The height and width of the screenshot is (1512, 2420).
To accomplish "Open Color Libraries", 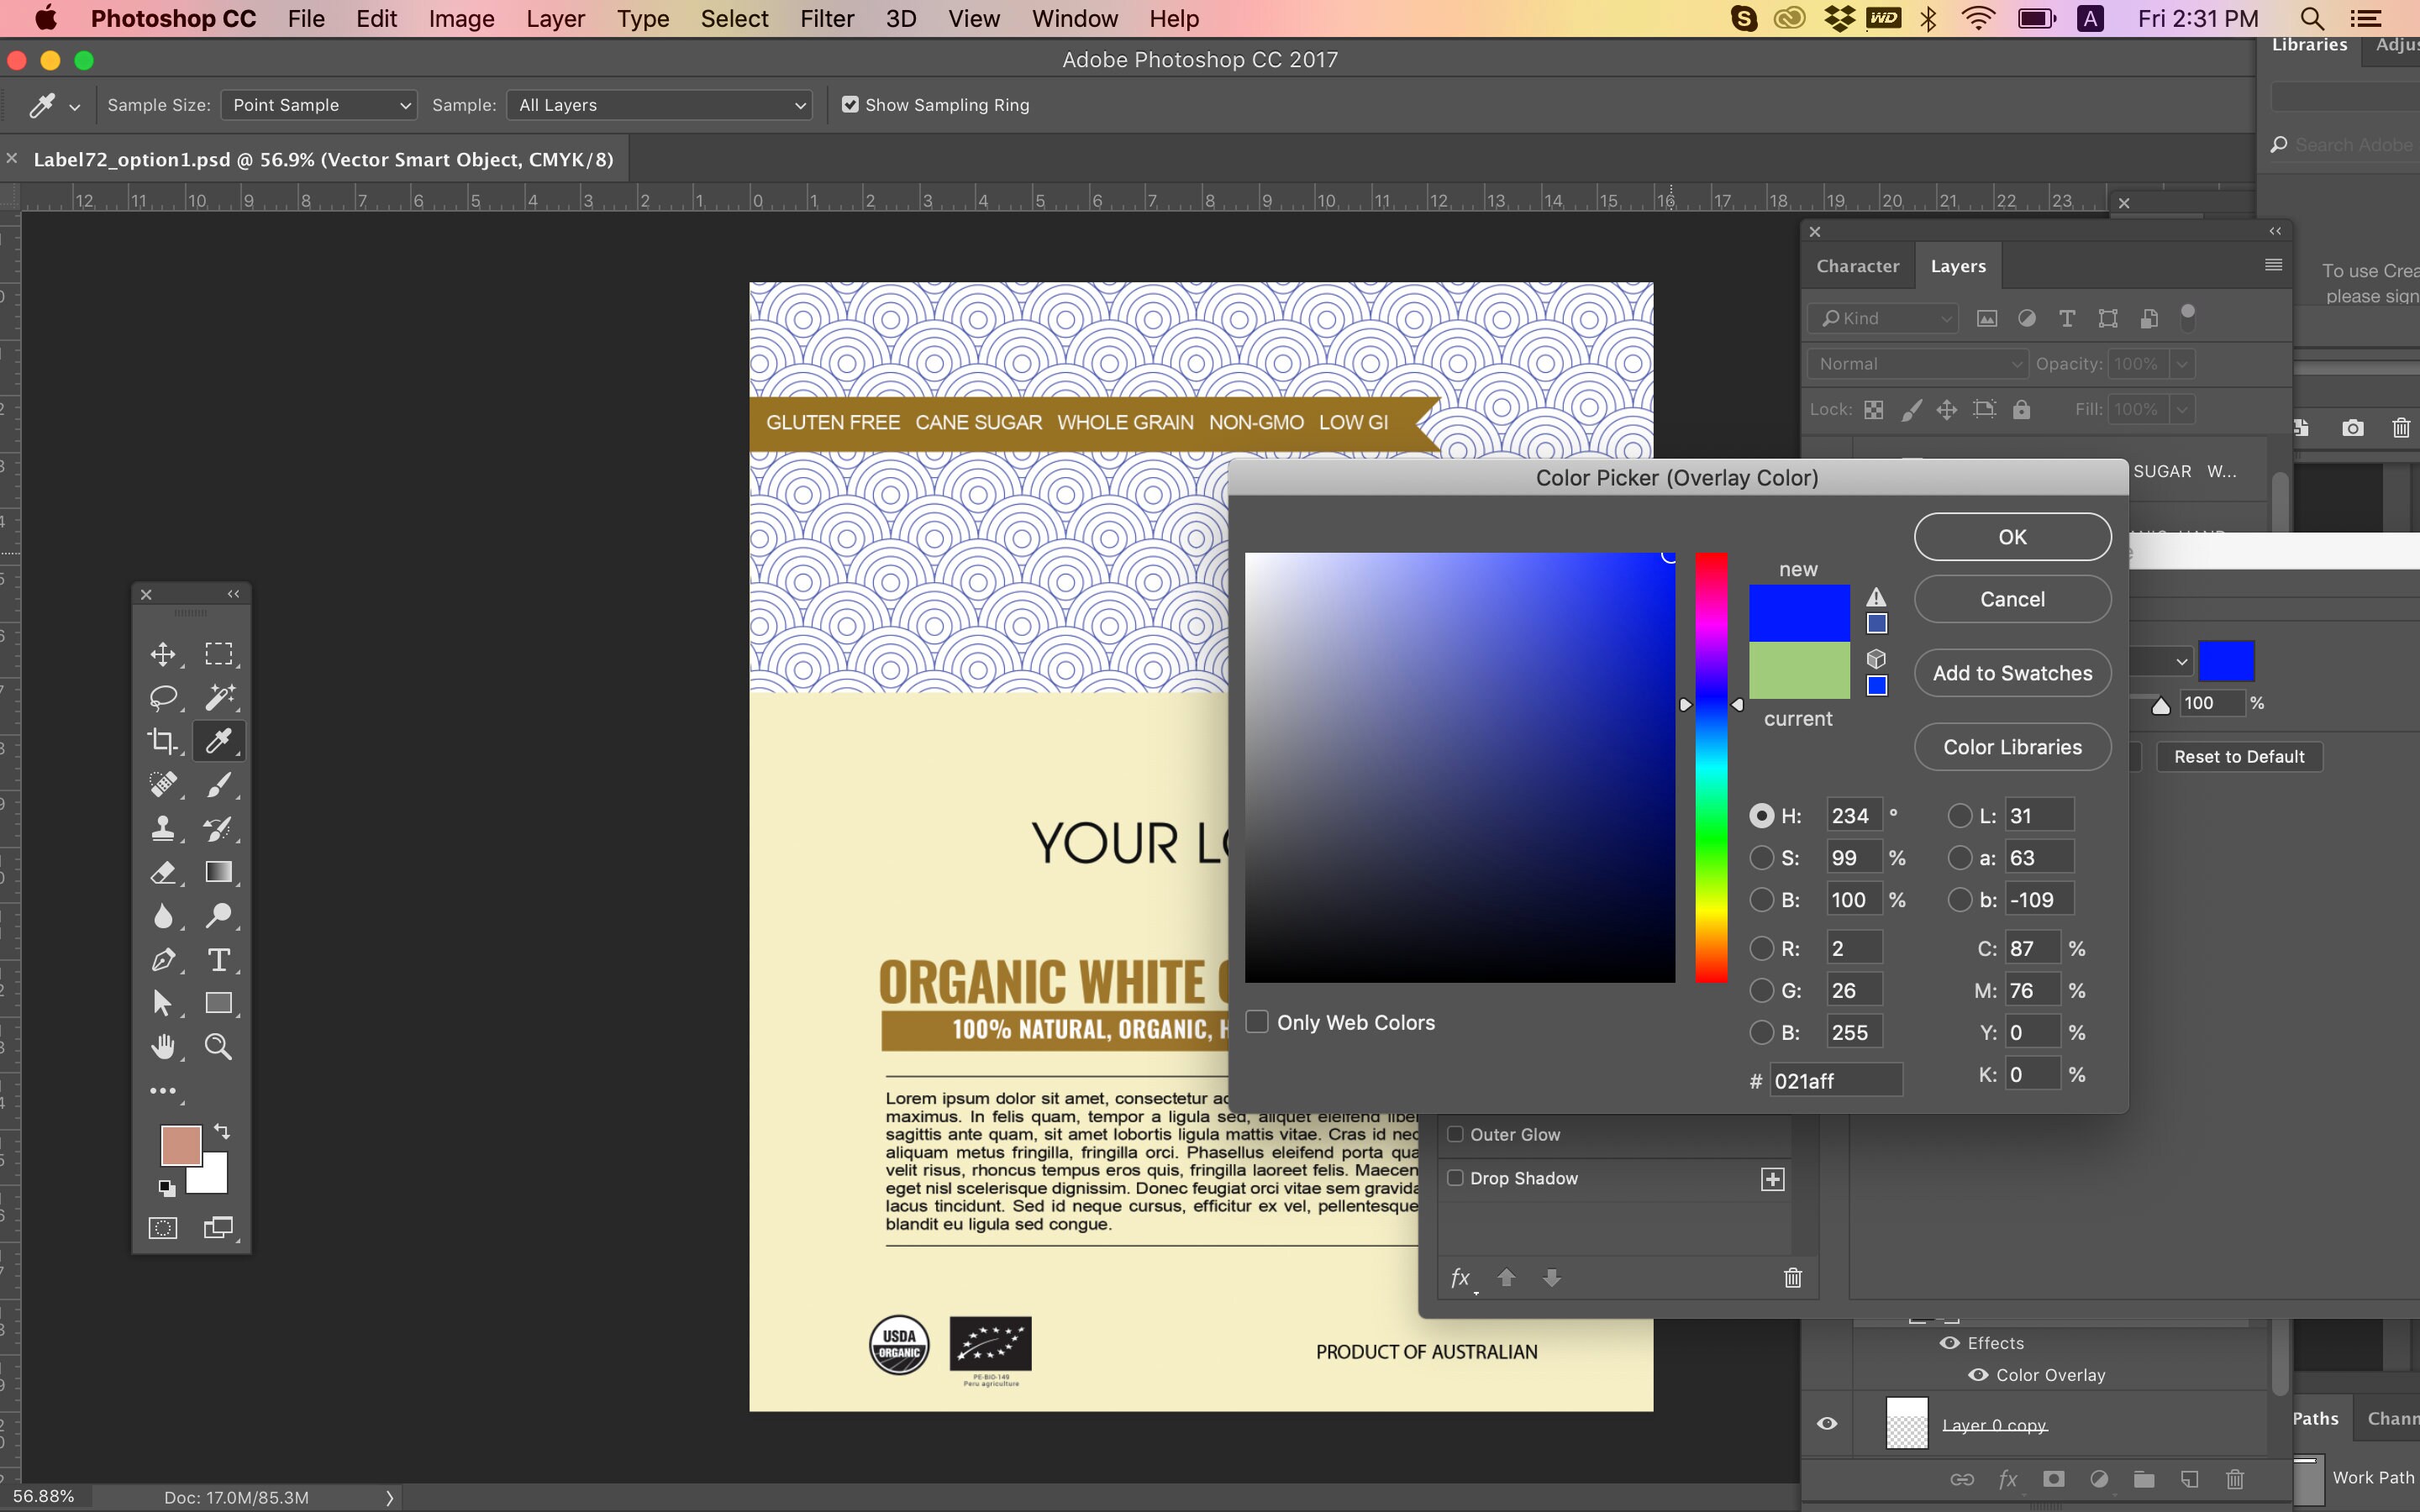I will (2012, 747).
